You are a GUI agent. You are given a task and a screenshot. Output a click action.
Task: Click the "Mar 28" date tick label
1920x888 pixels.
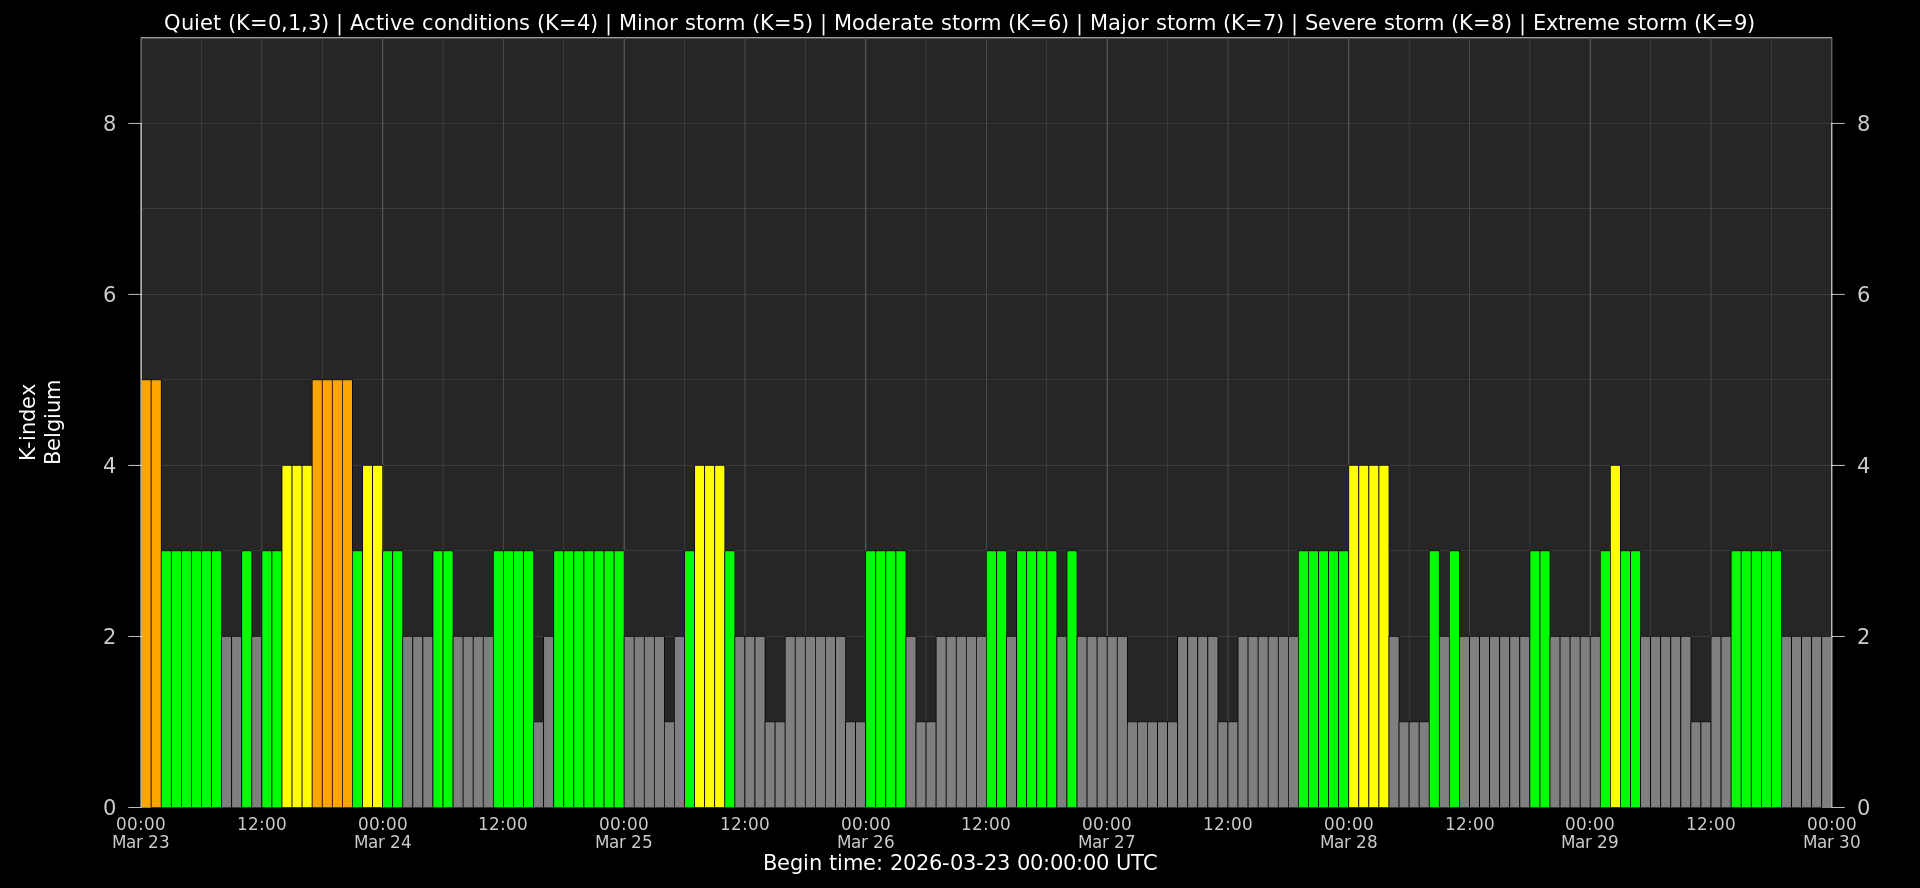point(1348,842)
